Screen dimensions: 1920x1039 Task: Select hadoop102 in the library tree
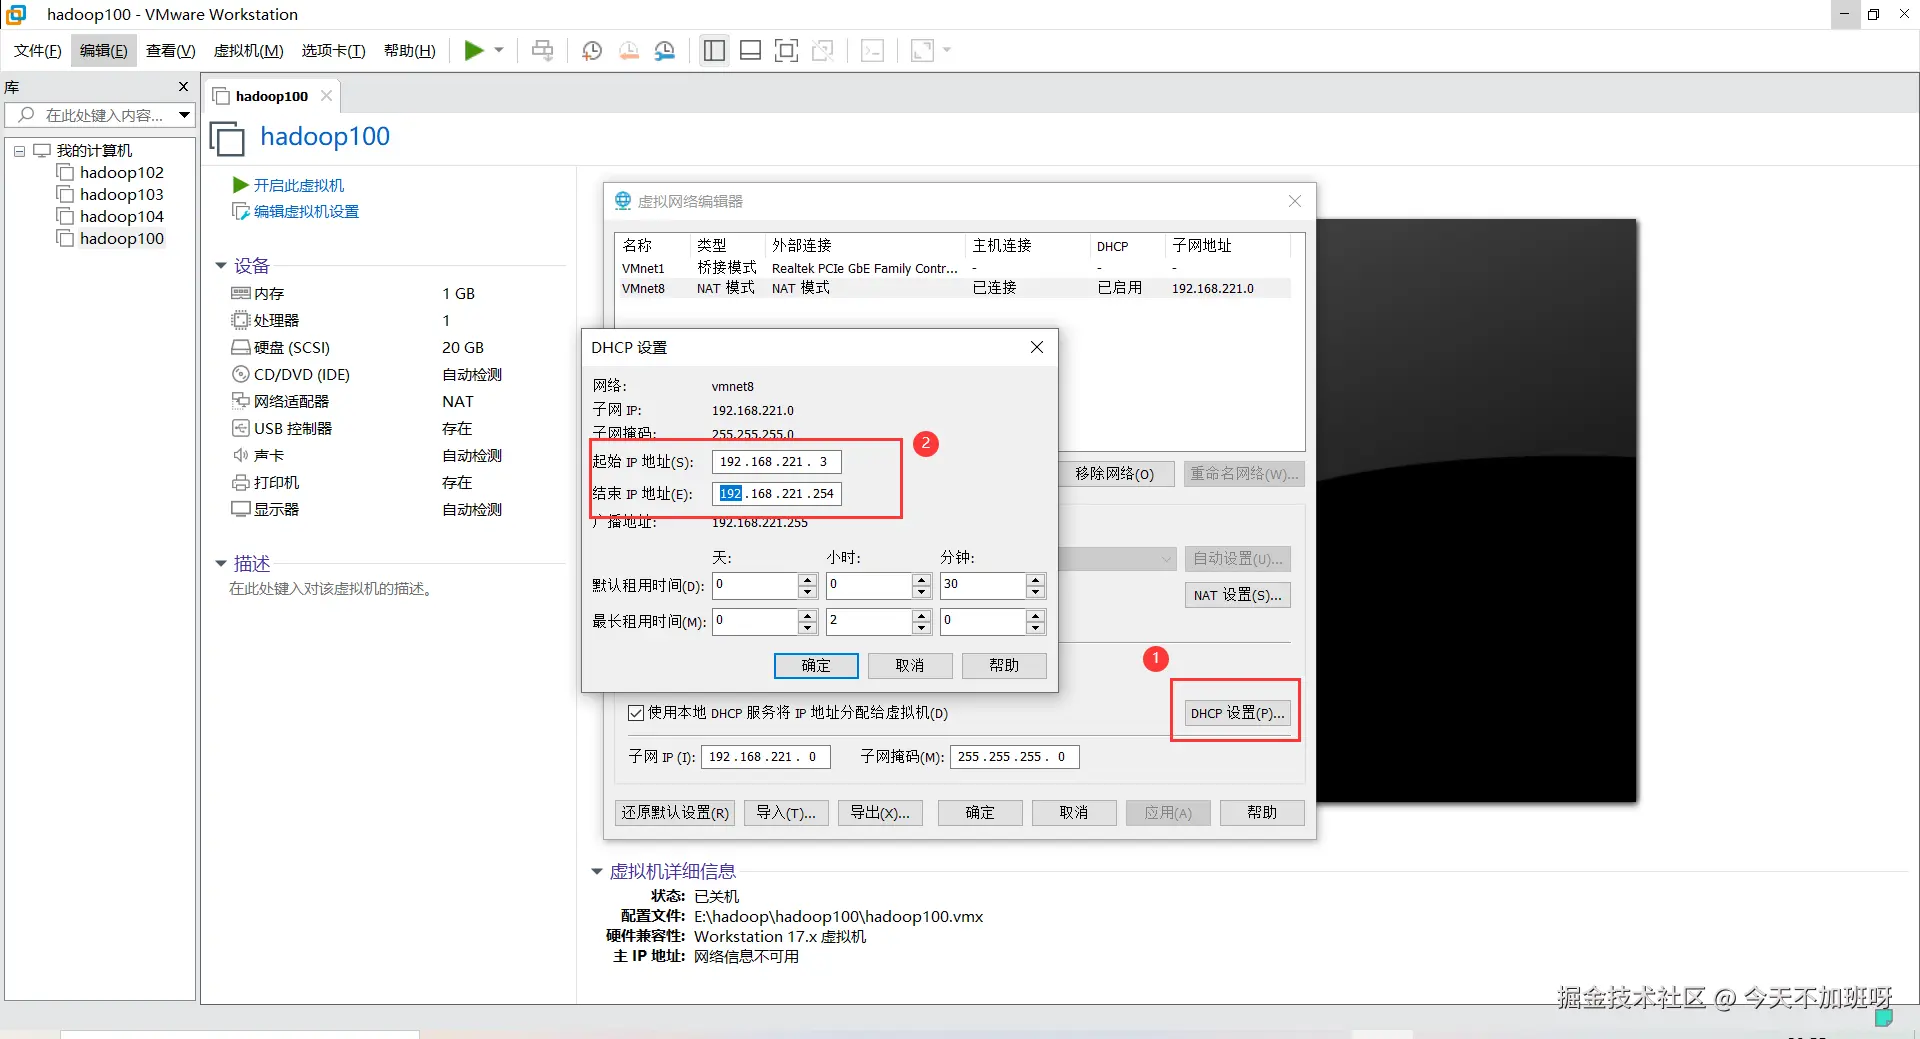point(122,173)
